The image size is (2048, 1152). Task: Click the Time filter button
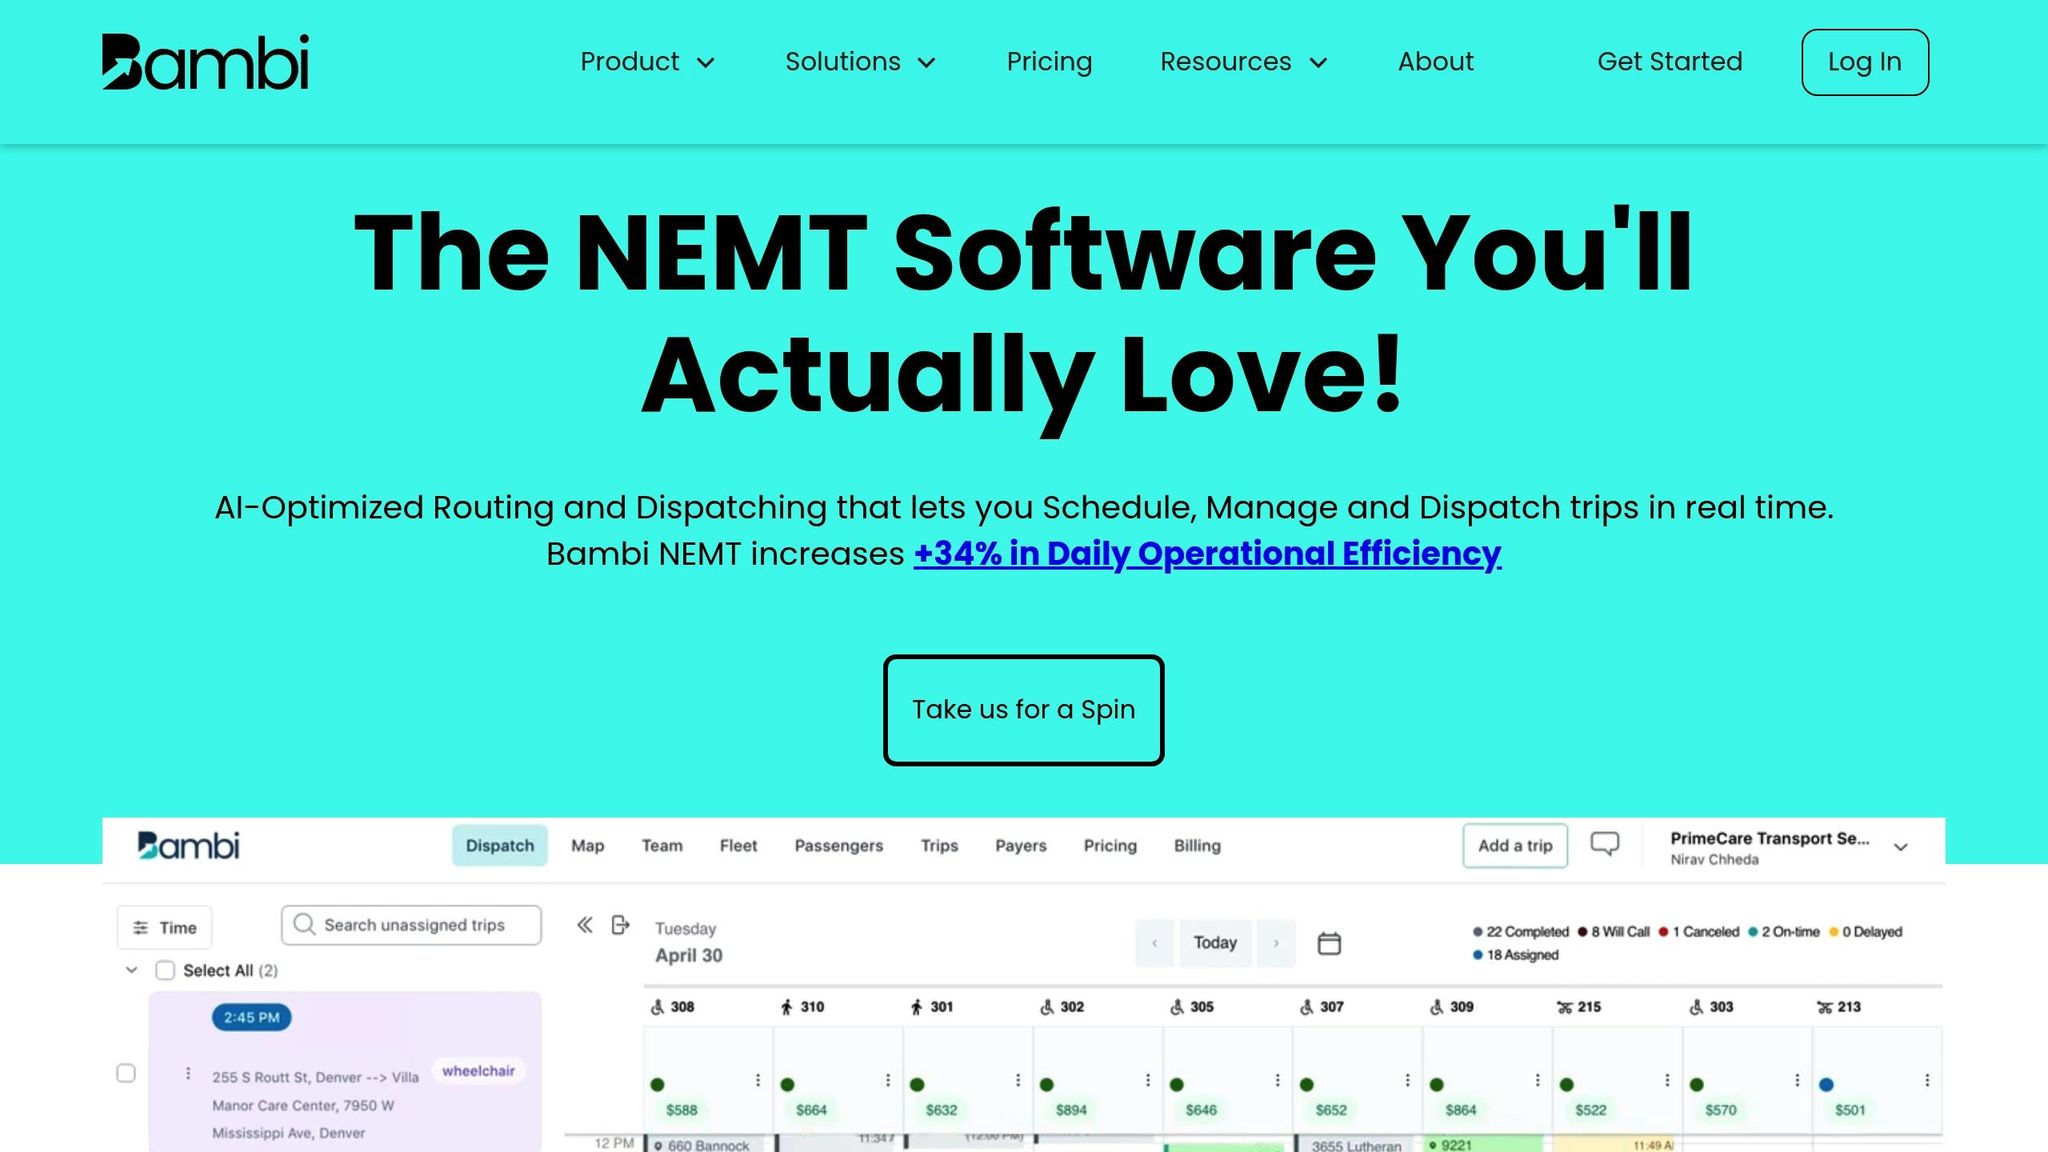pyautogui.click(x=165, y=928)
